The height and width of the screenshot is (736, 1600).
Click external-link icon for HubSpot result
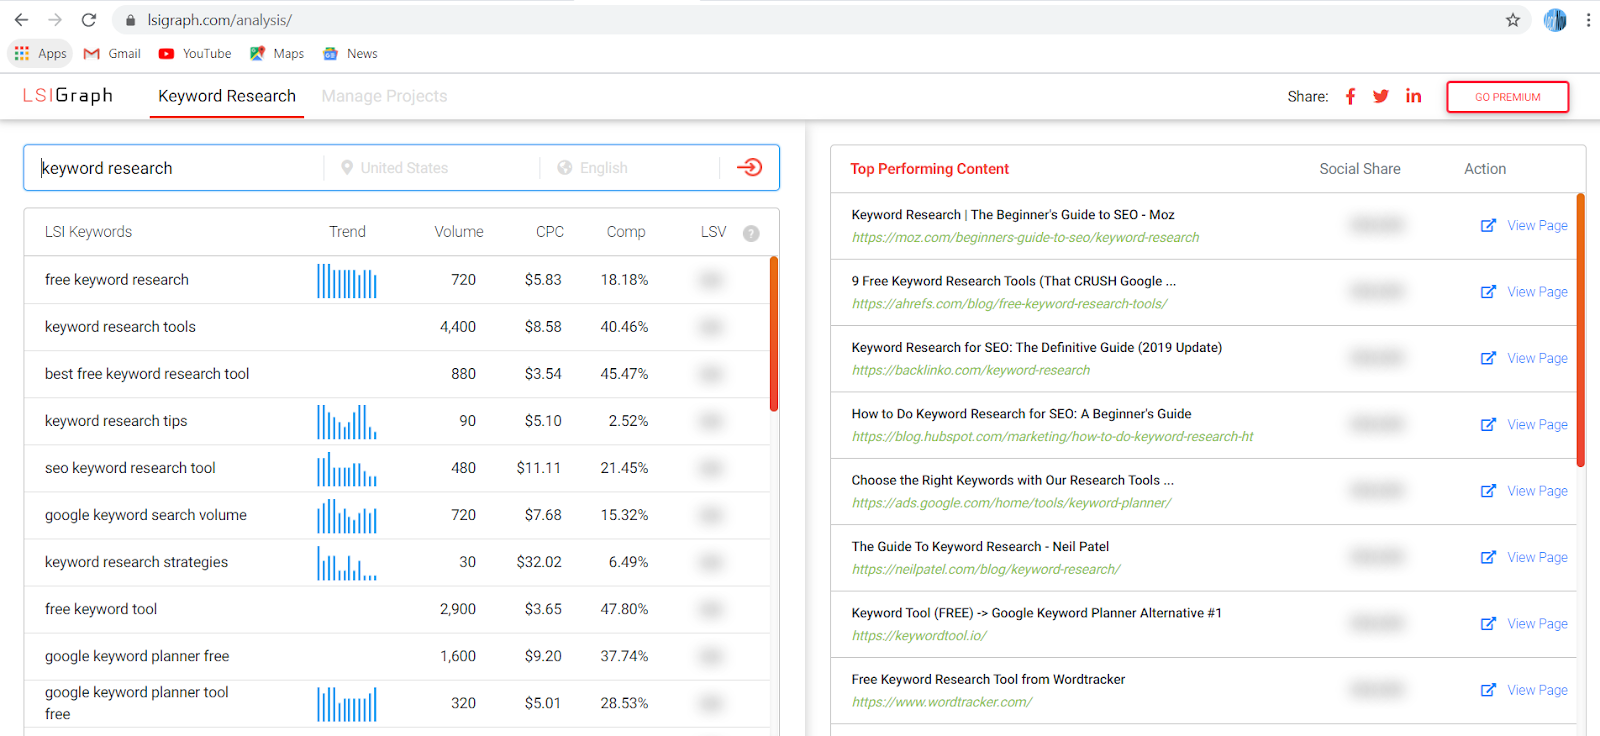1488,424
